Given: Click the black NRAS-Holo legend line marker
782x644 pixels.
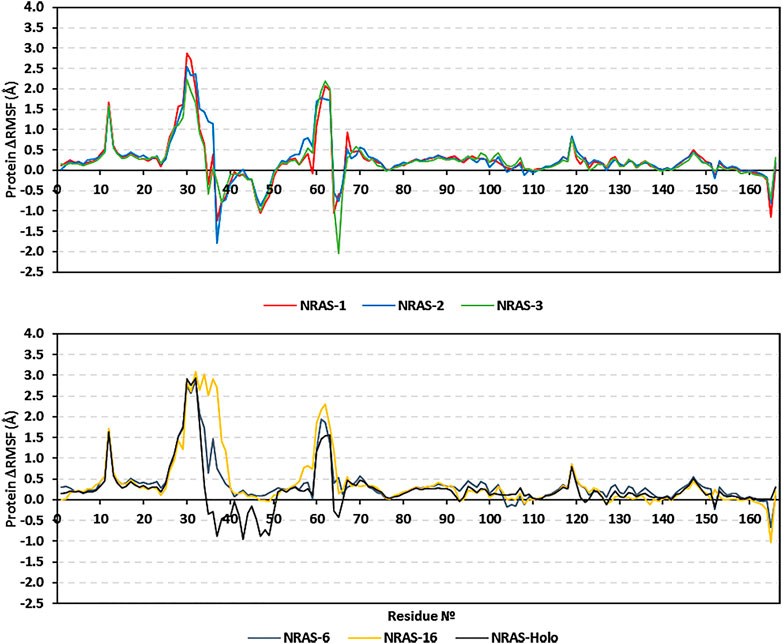Looking at the screenshot, I should point(471,638).
